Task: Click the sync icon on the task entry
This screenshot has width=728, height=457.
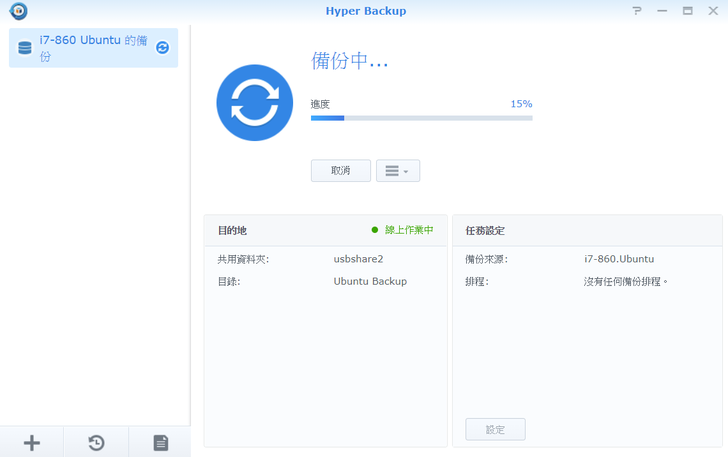Action: point(162,48)
